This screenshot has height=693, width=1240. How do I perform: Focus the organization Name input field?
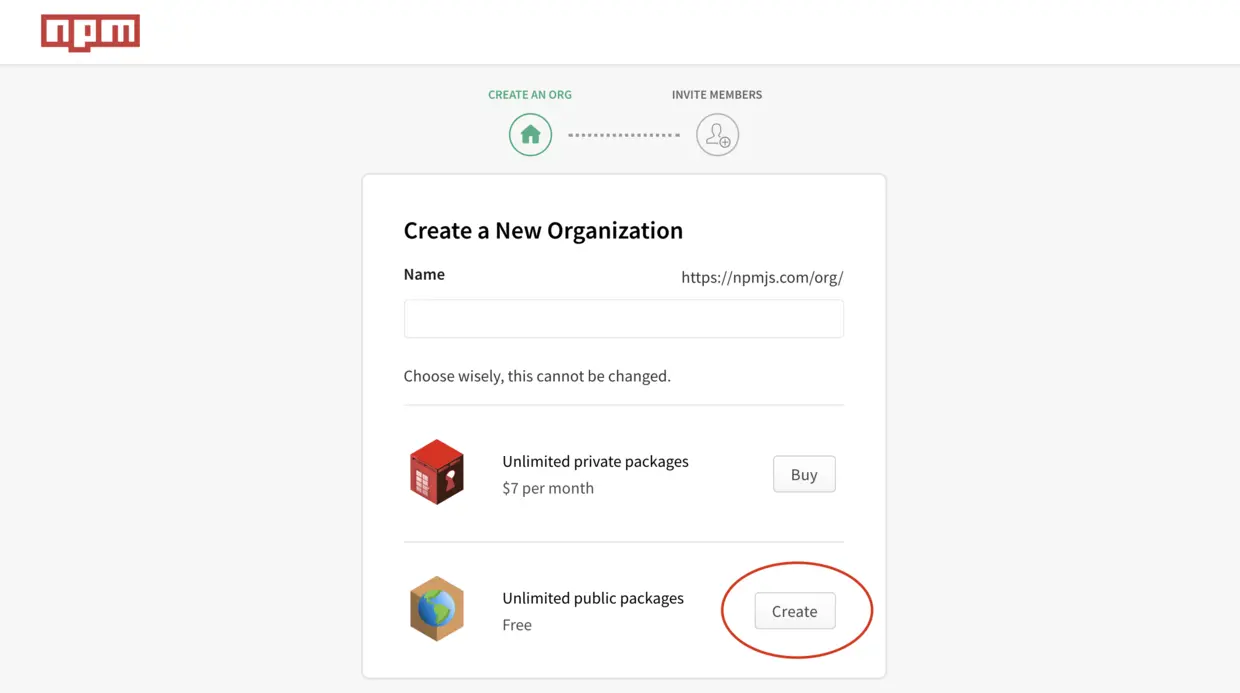pyautogui.click(x=623, y=319)
